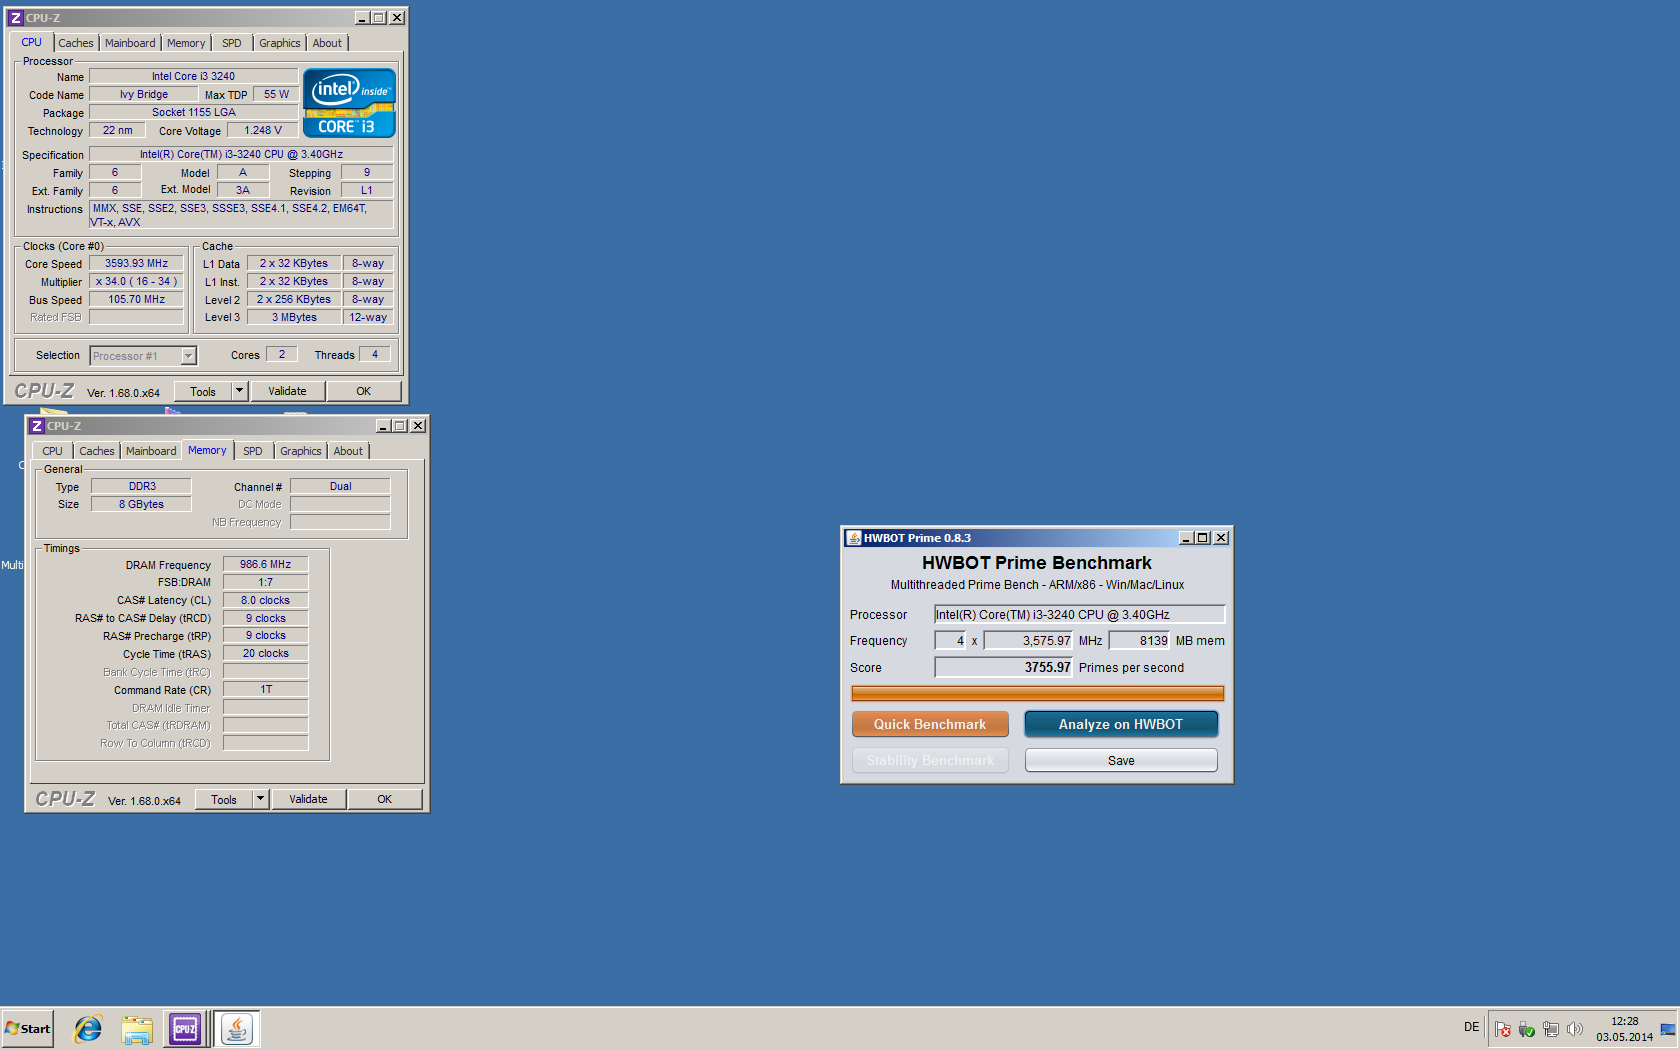Click the Start button
Viewport: 1680px width, 1050px height.
[x=27, y=1028]
